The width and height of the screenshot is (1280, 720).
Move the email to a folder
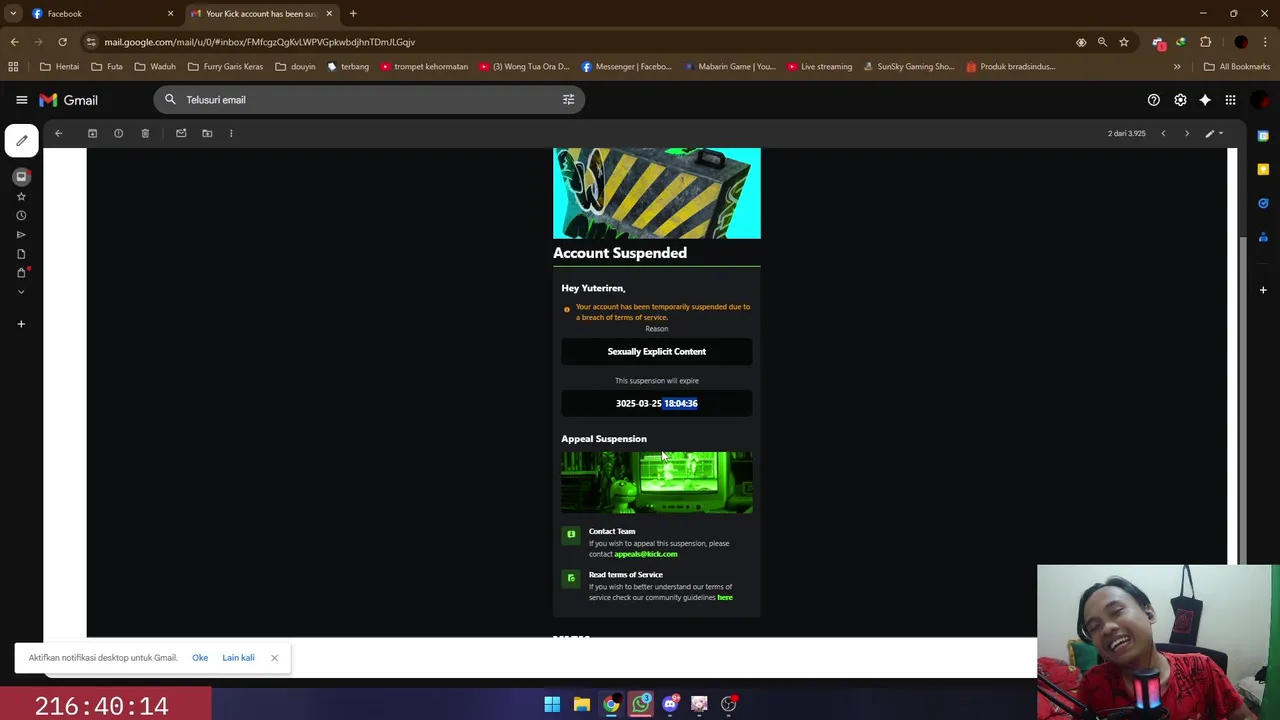click(207, 133)
